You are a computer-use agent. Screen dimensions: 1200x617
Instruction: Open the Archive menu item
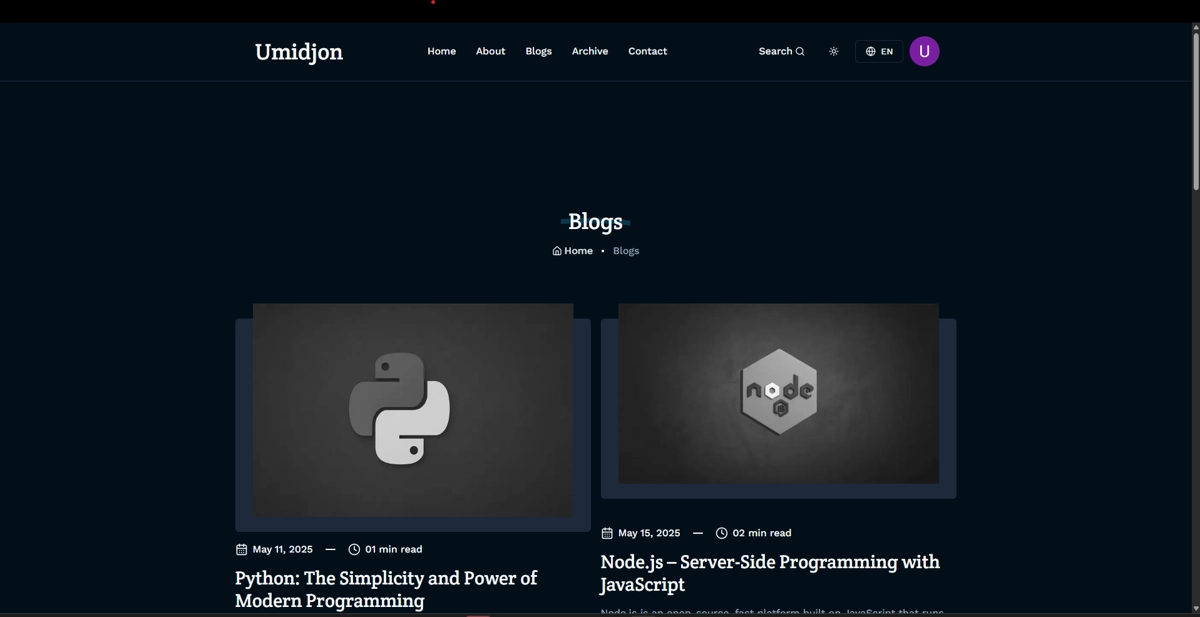589,51
